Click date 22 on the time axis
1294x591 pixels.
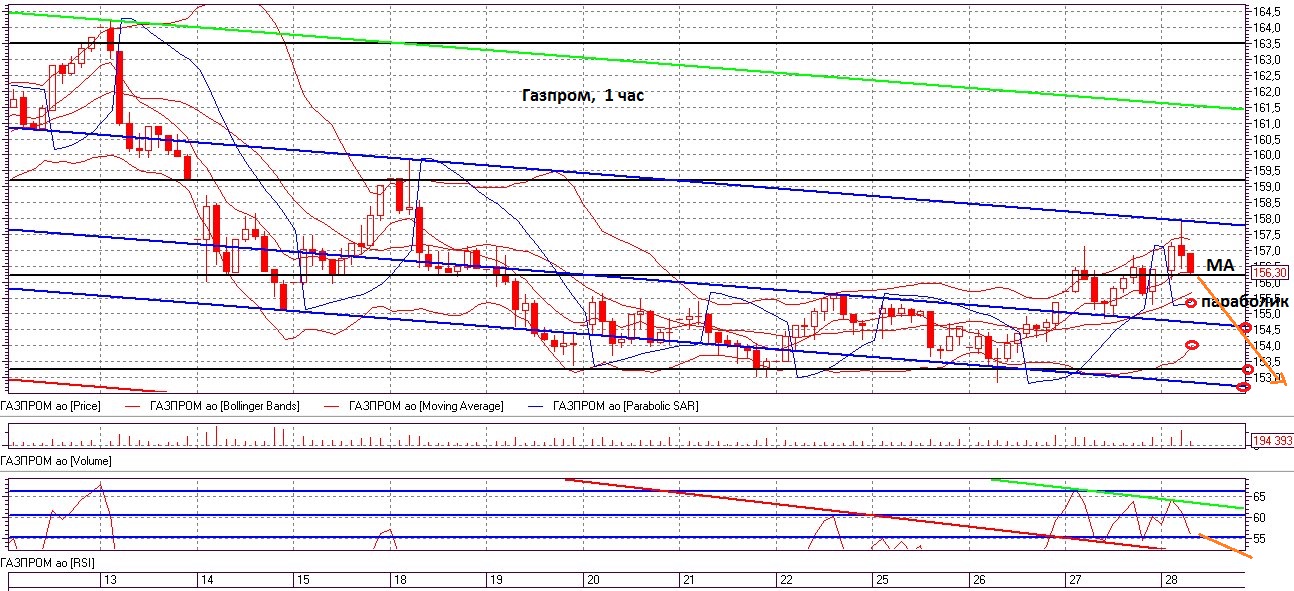point(785,580)
